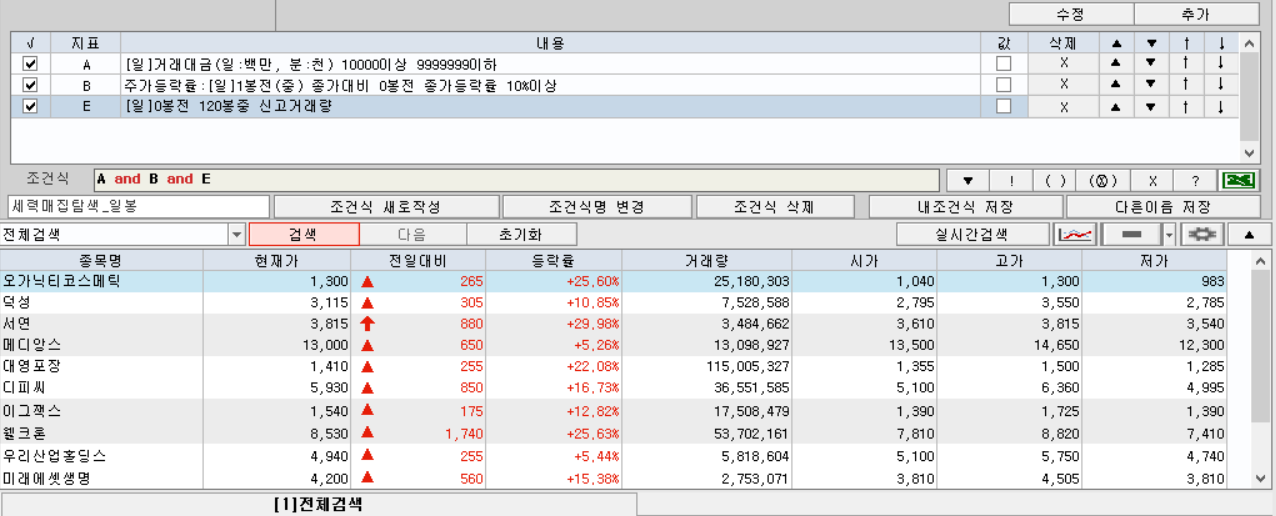
Task: Move condition A to top with ↑ arrow
Action: (1186, 64)
